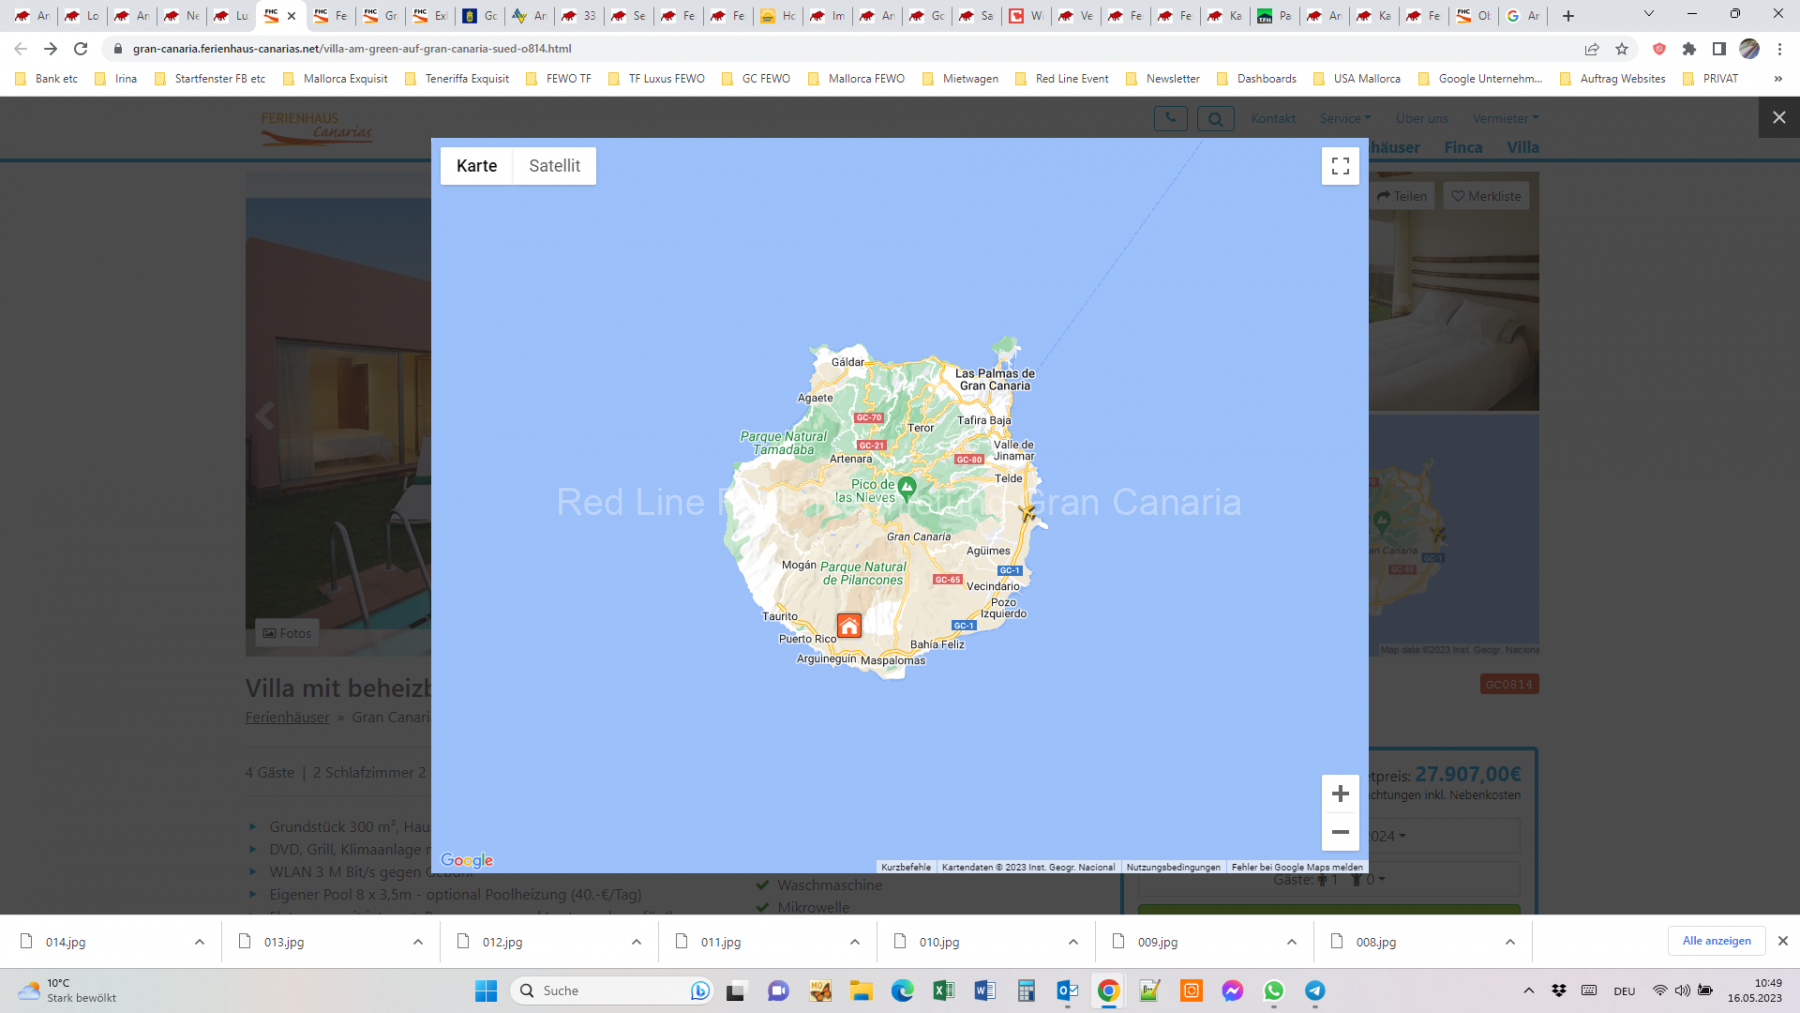Image resolution: width=1800 pixels, height=1013 pixels.
Task: Open Excel from the Windows taskbar
Action: pos(943,991)
